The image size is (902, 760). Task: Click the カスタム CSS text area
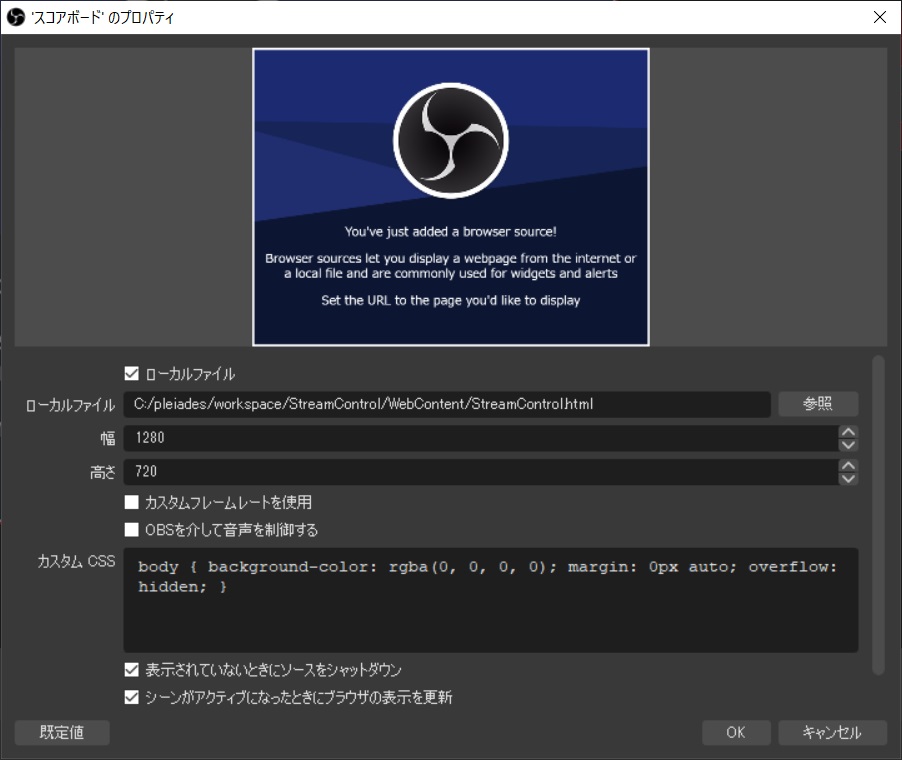coord(491,599)
